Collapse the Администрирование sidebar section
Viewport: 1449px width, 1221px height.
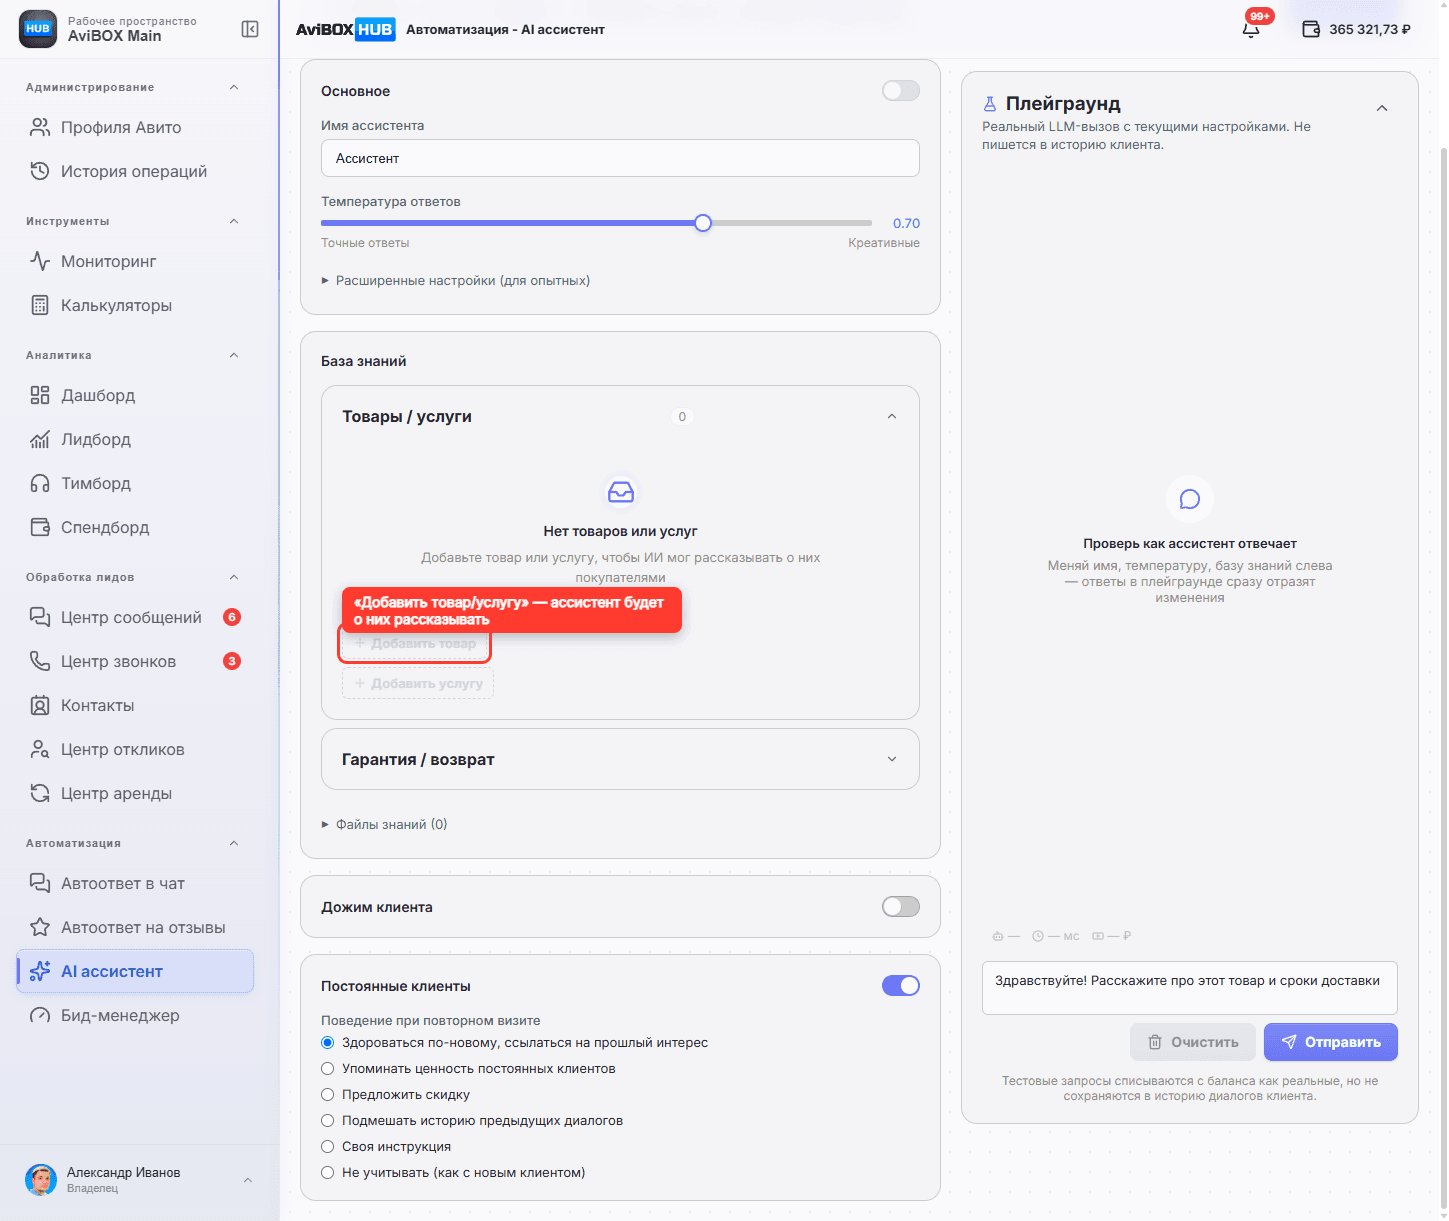tap(234, 87)
